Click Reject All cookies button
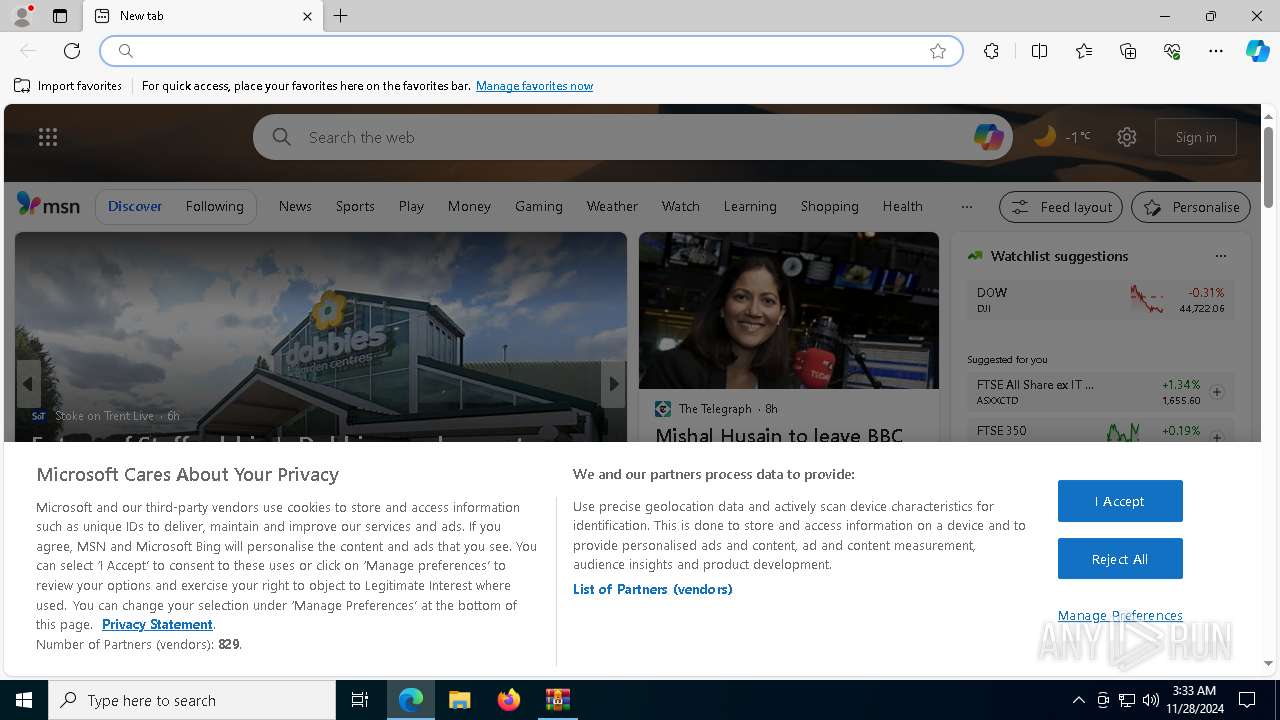 point(1120,559)
